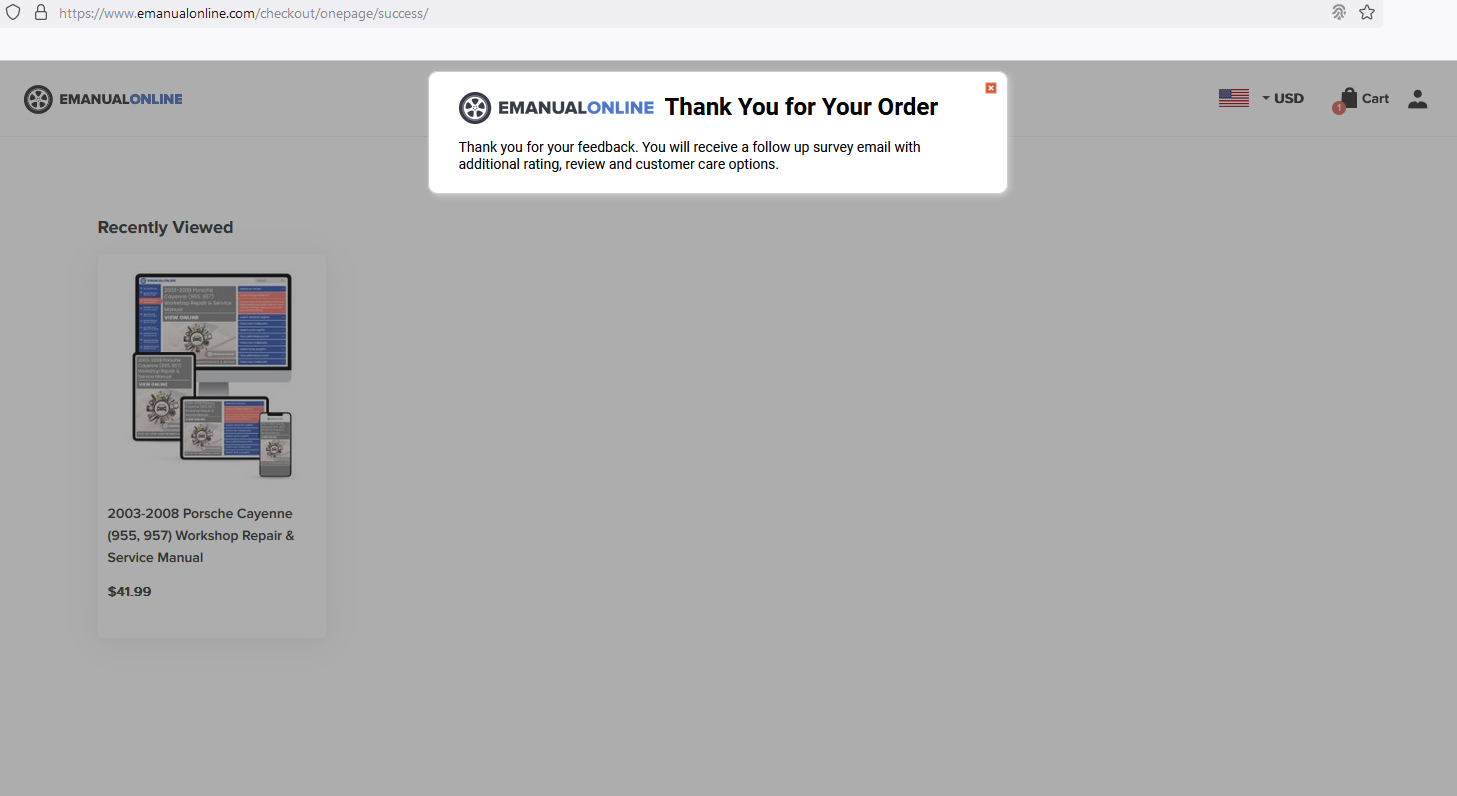View the Porsche Cayenne manual thumbnail

pos(211,373)
